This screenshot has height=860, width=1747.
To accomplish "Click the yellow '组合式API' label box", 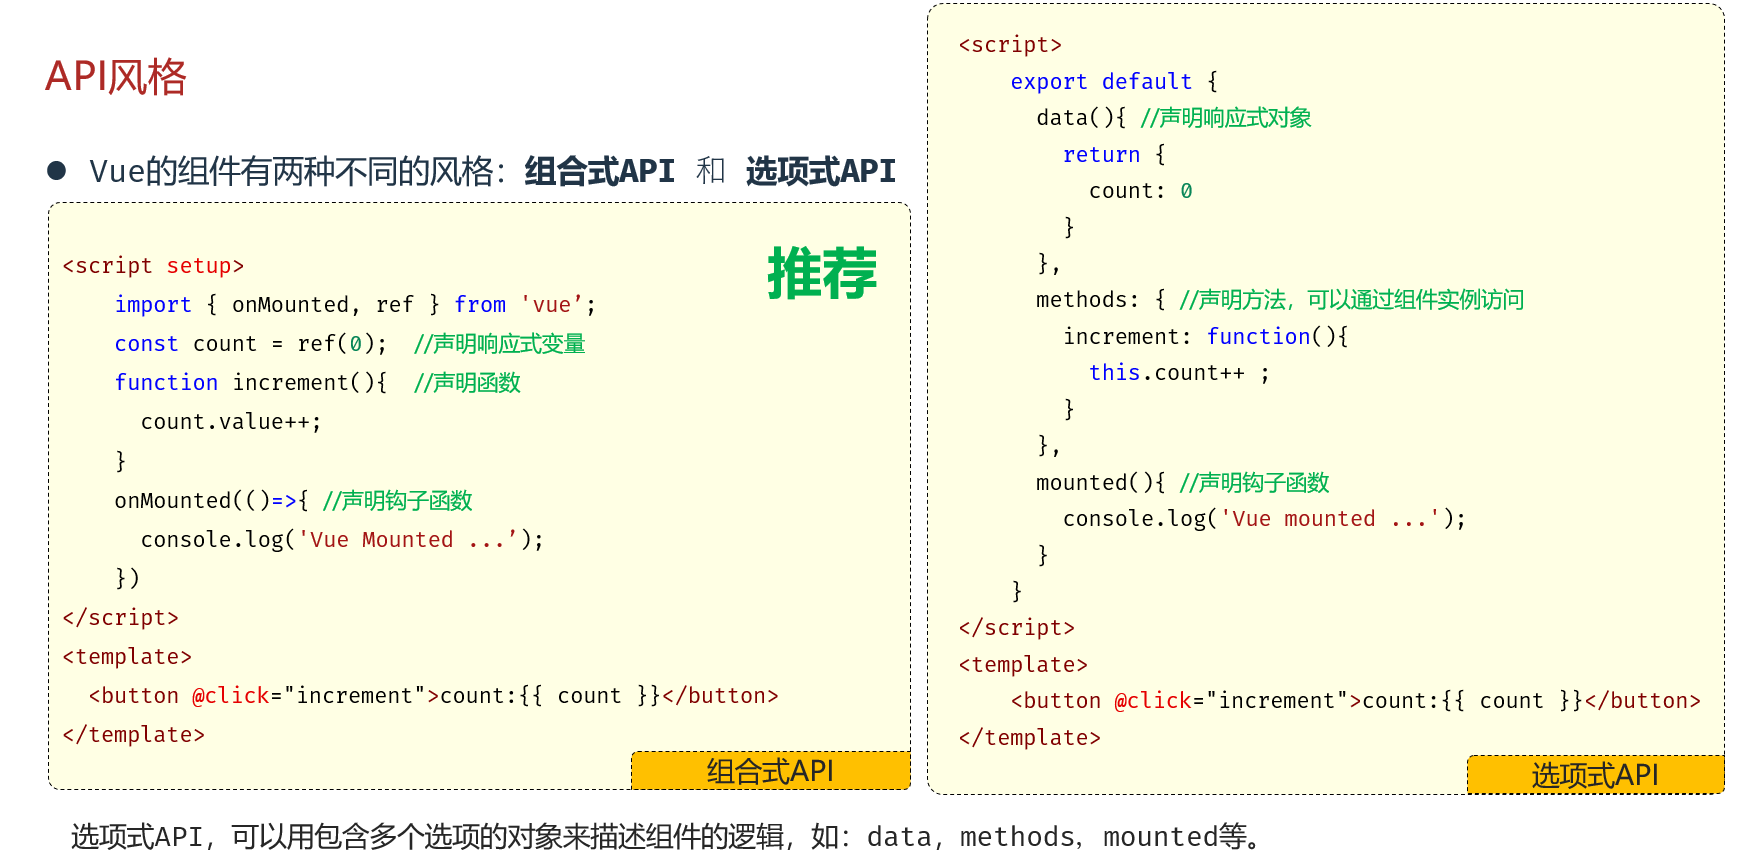I will tap(770, 771).
